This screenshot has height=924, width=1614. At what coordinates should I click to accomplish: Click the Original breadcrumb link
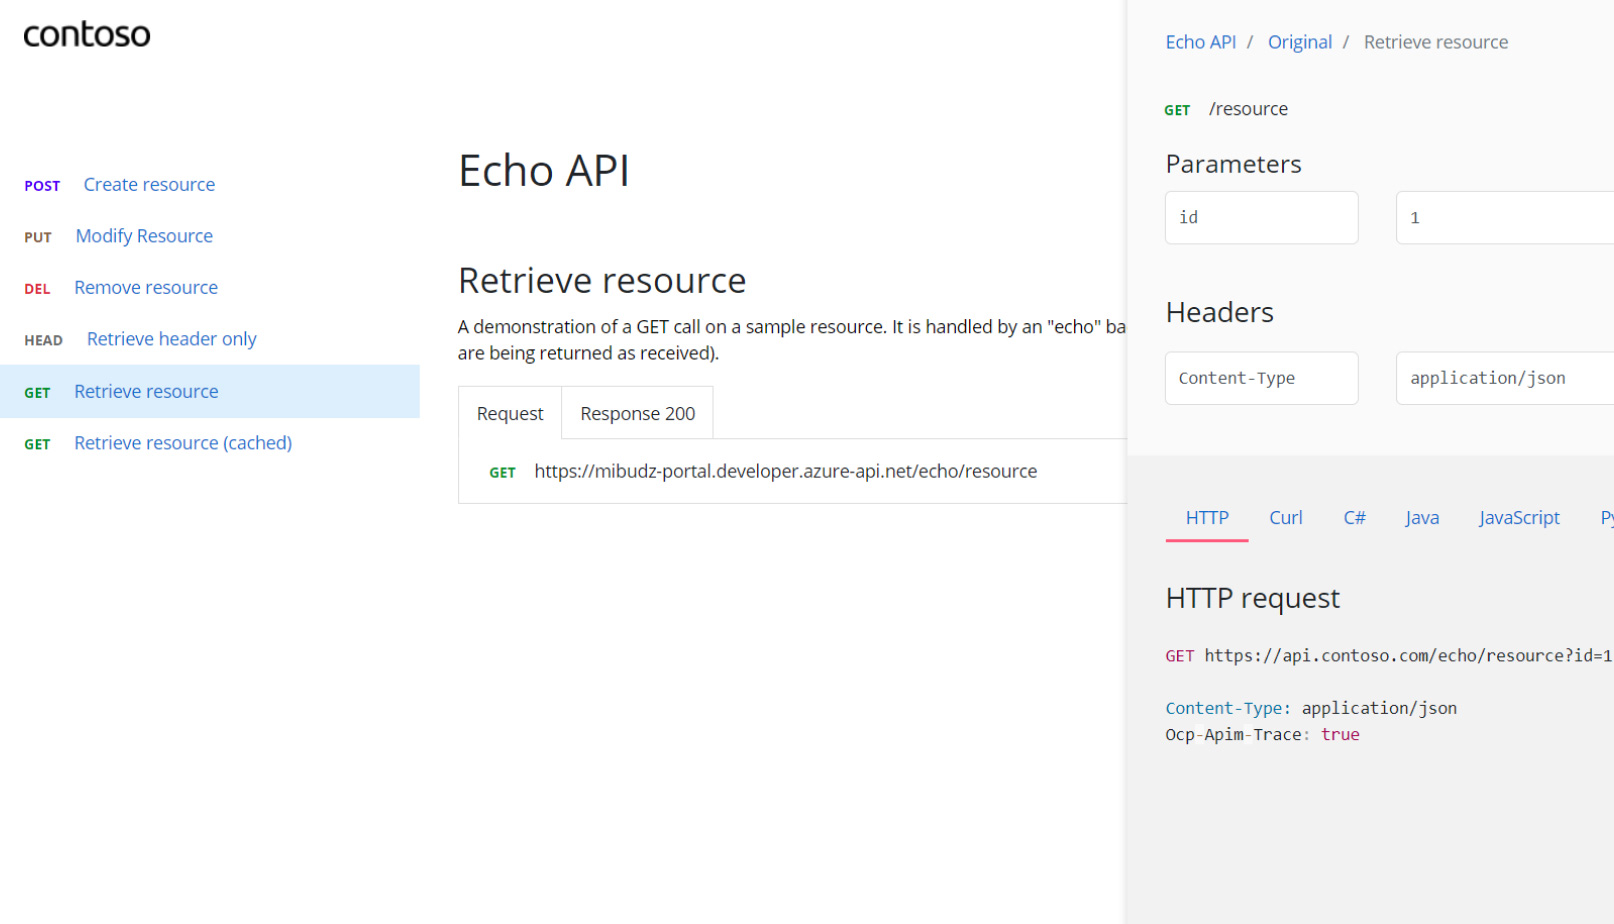[x=1299, y=42]
